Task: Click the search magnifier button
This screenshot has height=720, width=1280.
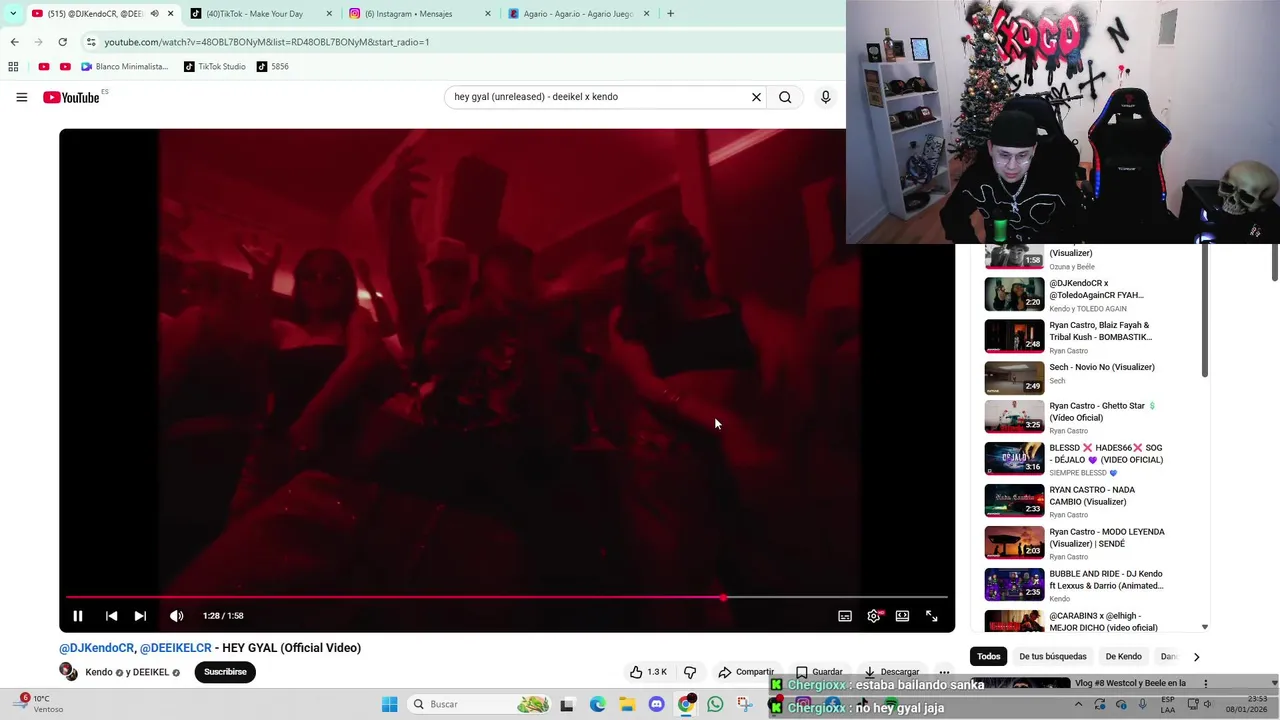Action: click(x=785, y=97)
